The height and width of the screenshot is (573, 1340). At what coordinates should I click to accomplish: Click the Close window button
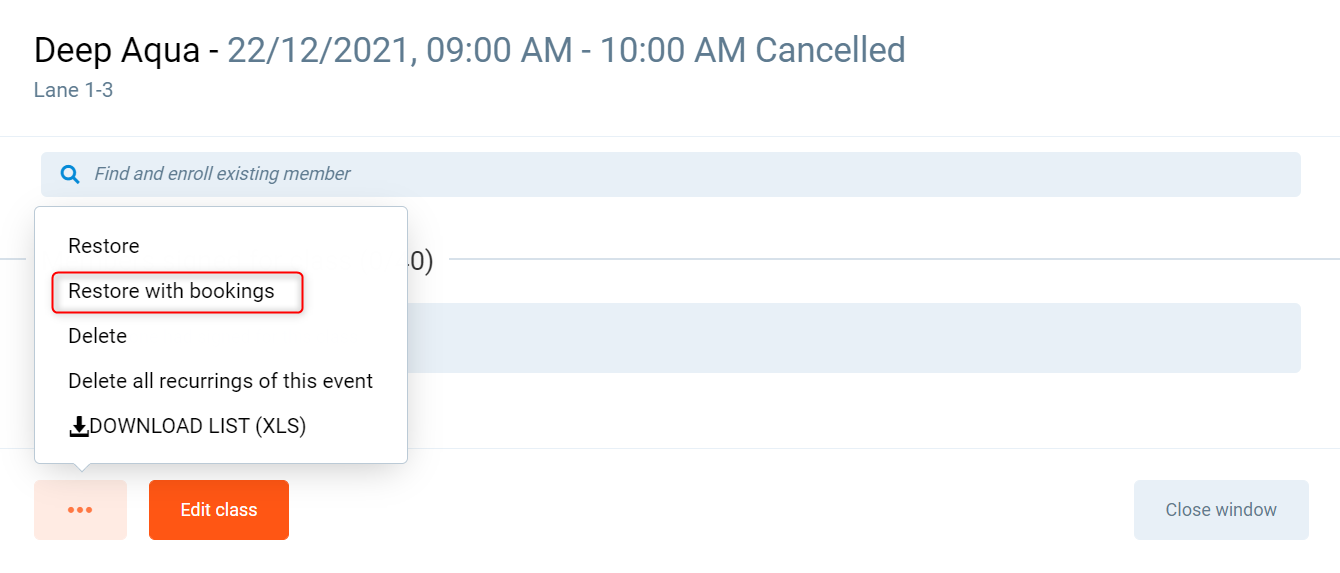pyautogui.click(x=1221, y=510)
